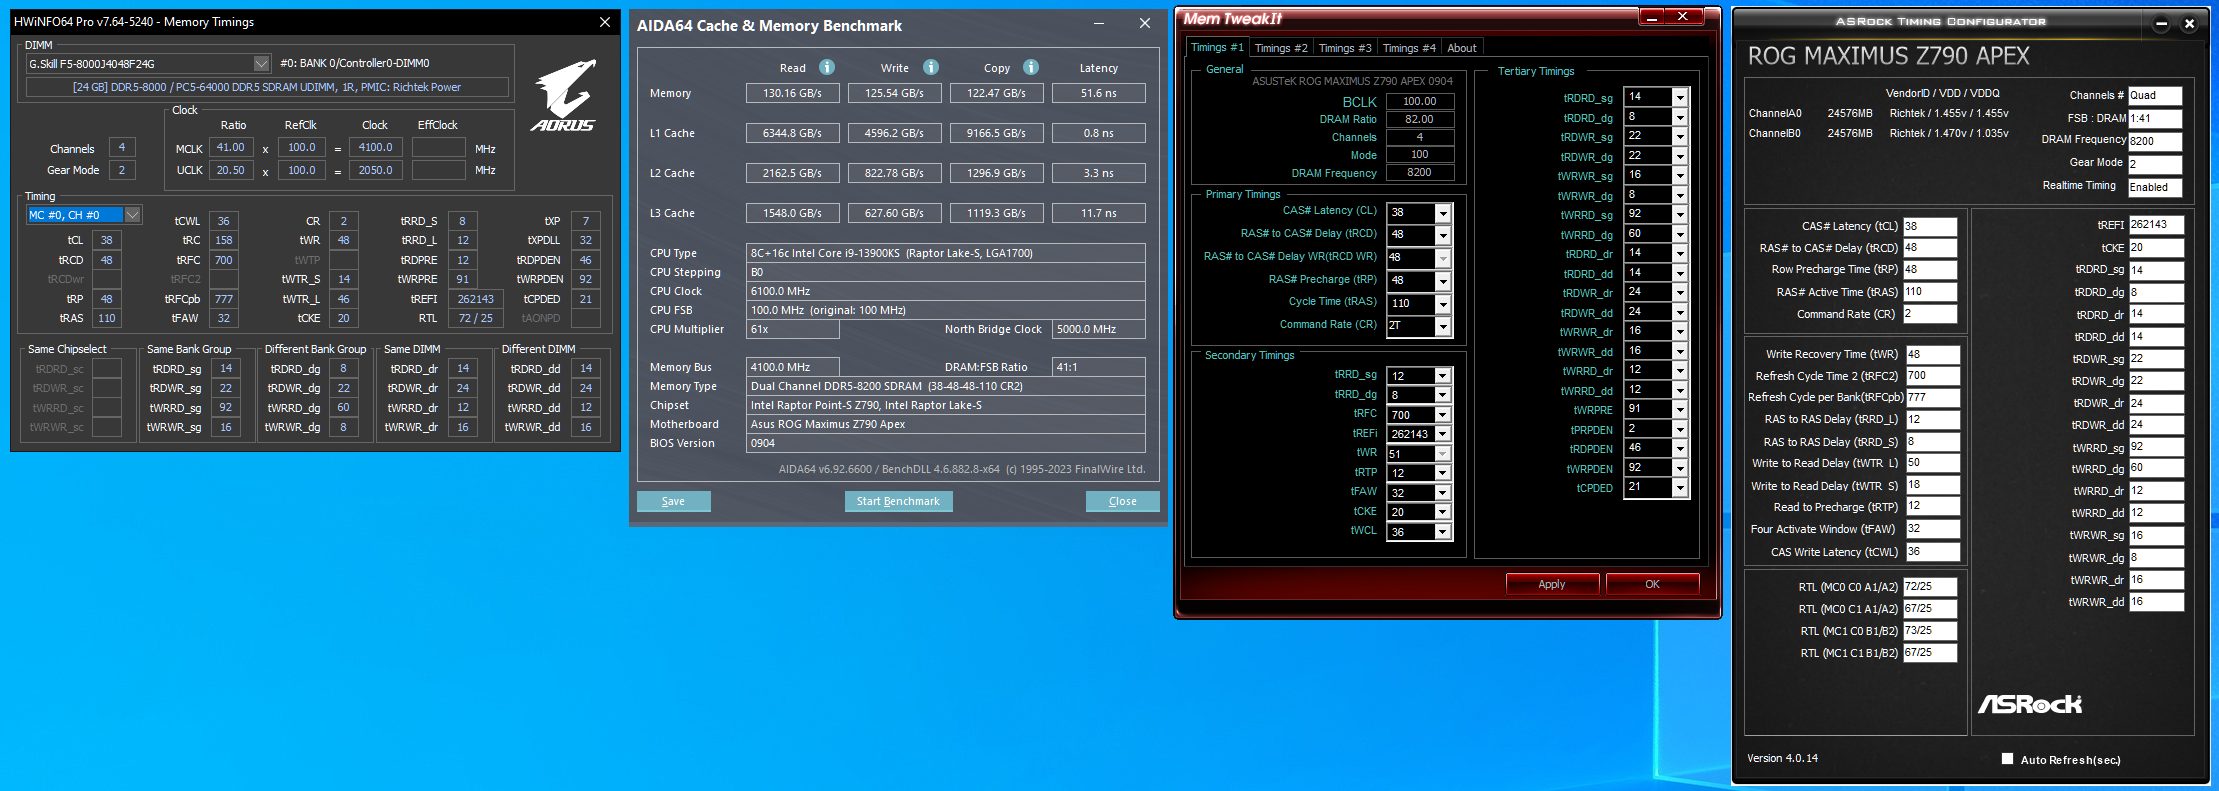Click DRAM Frequency 8200 field in ASRock Configurator
Screen dimensions: 2219x791
[2154, 141]
